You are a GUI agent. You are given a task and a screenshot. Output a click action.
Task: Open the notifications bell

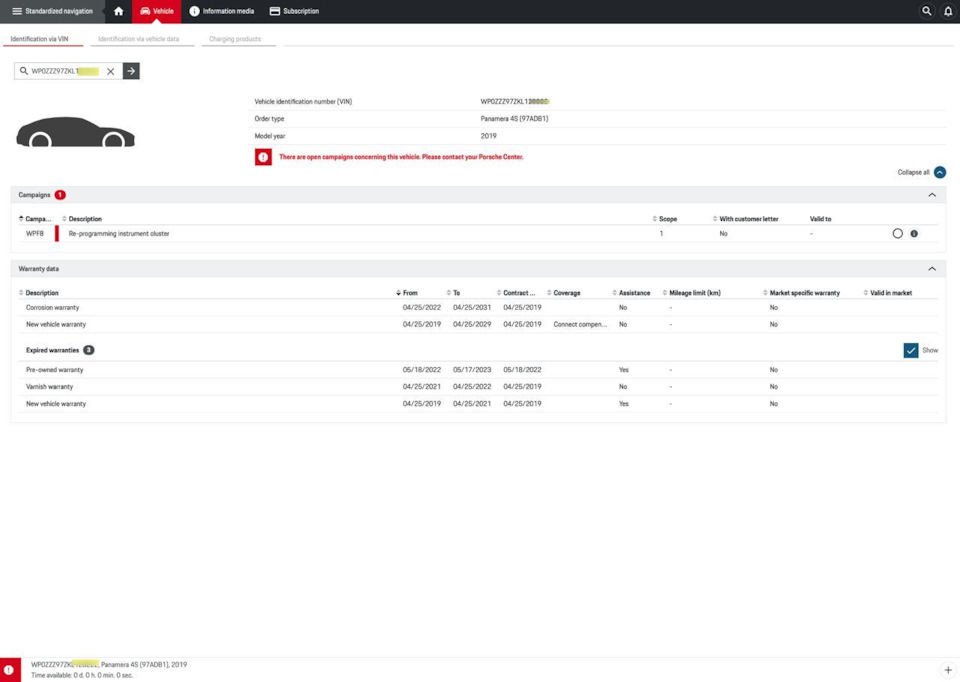[948, 11]
